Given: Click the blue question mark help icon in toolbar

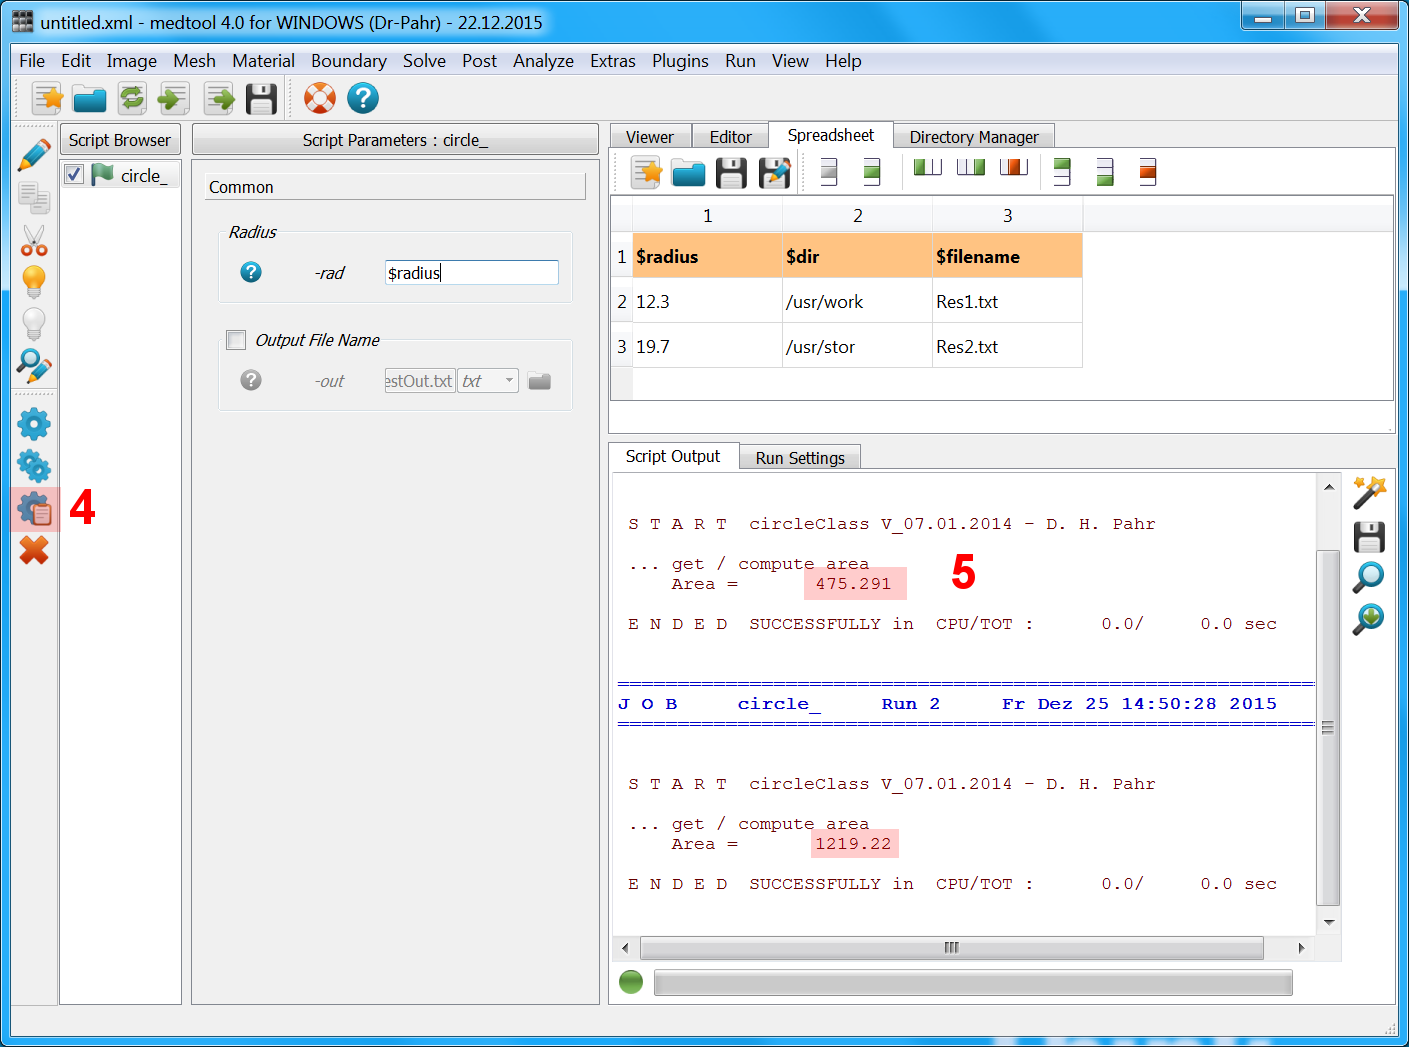Looking at the screenshot, I should [363, 98].
